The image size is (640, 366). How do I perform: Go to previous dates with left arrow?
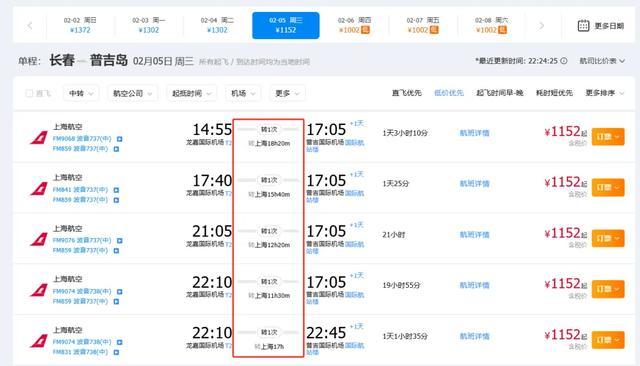[29, 26]
